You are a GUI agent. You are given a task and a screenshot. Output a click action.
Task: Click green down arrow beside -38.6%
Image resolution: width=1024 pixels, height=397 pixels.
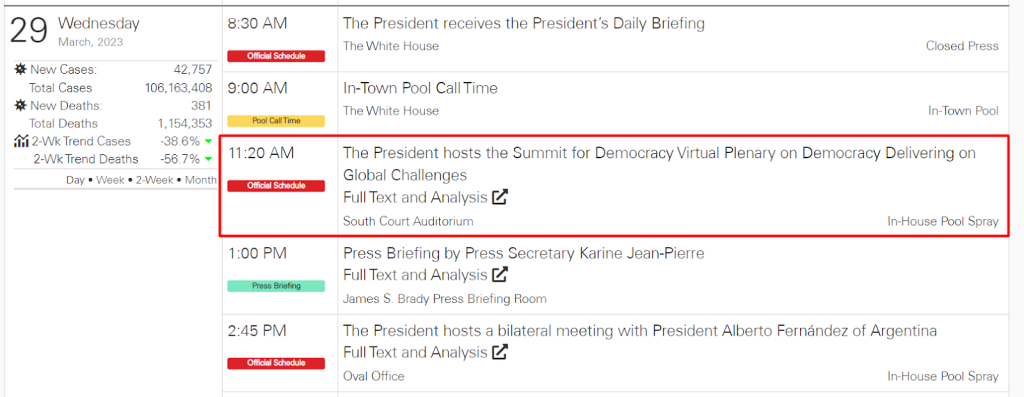tap(208, 142)
